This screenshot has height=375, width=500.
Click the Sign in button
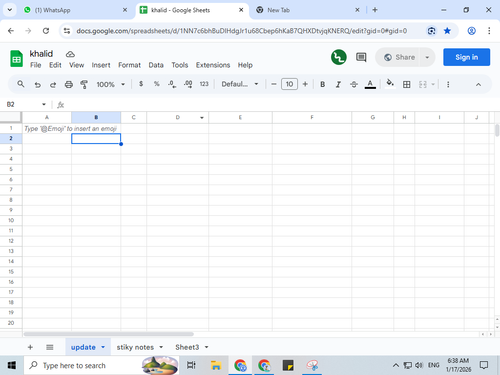tap(466, 57)
